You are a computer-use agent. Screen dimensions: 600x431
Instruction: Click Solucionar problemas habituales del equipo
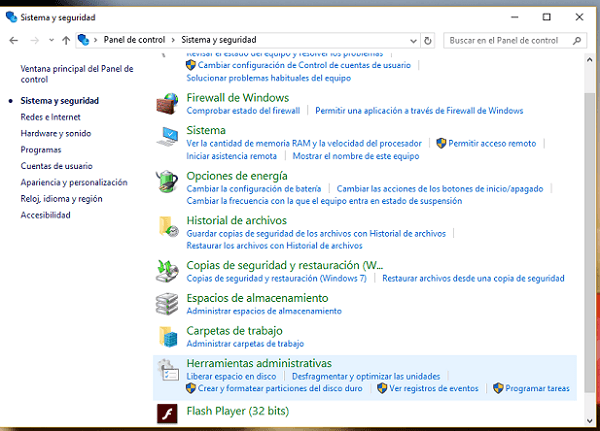[269, 78]
